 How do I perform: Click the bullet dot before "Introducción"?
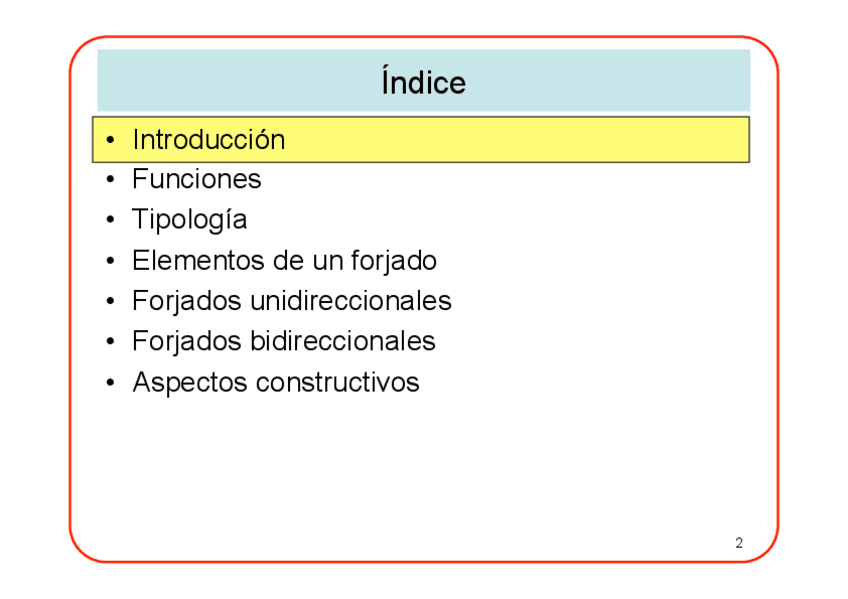tap(109, 141)
